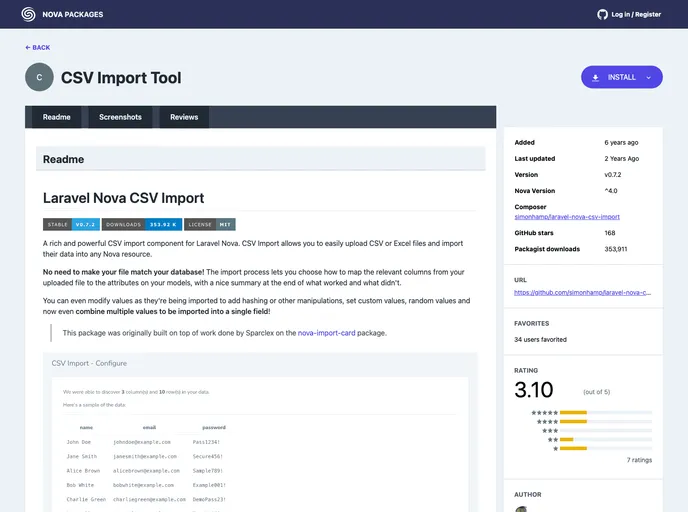This screenshot has height=512, width=688.
Task: Click the gray C avatar circle
Action: [39, 77]
